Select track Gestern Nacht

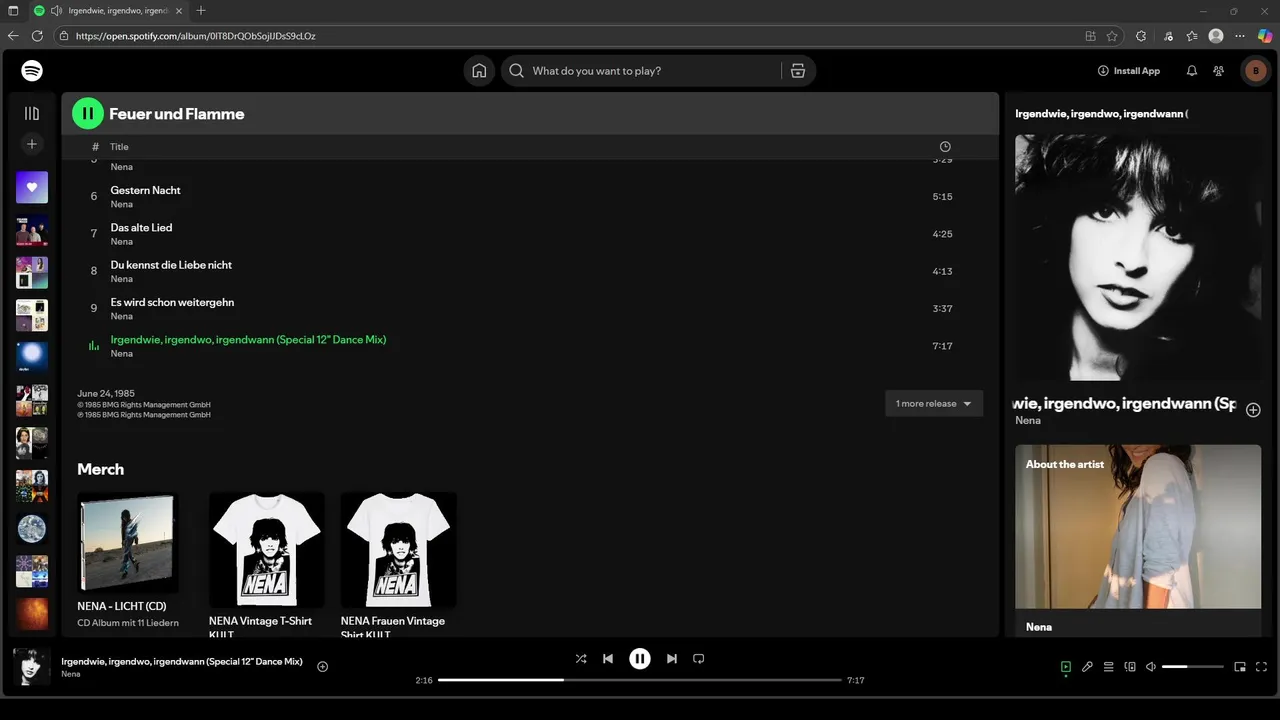pyautogui.click(x=531, y=196)
